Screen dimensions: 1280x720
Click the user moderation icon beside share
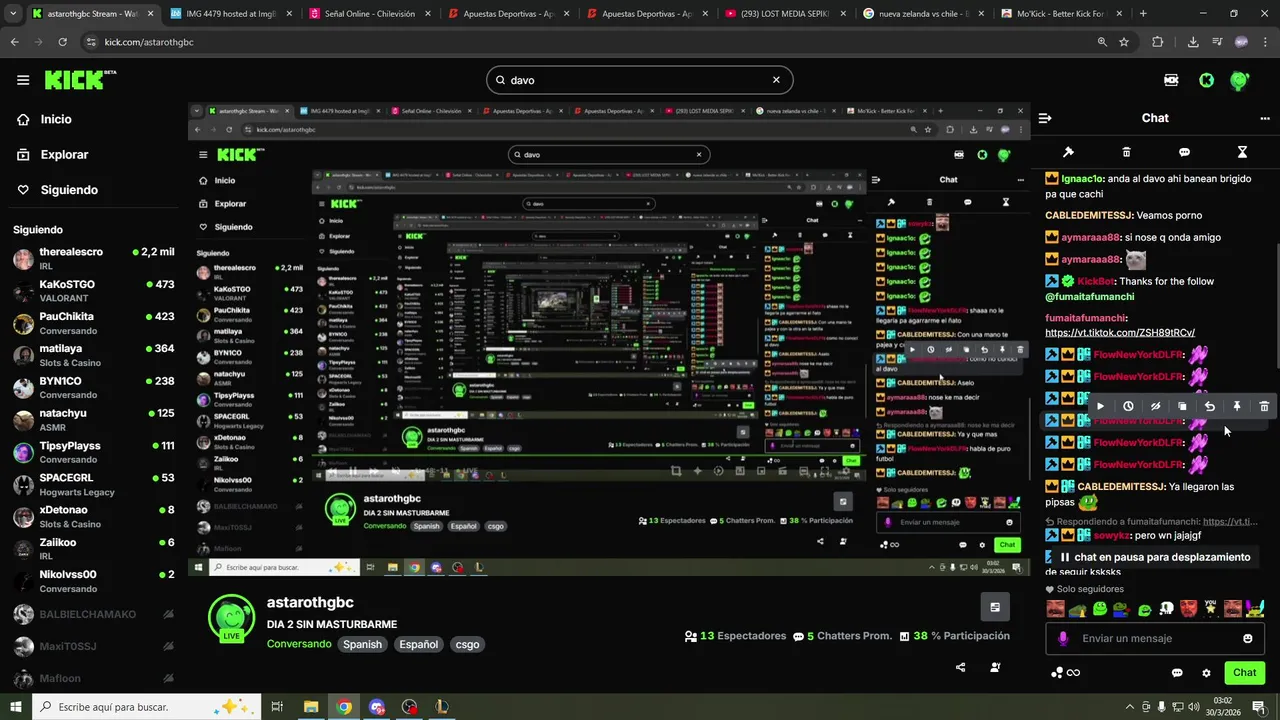(x=995, y=667)
